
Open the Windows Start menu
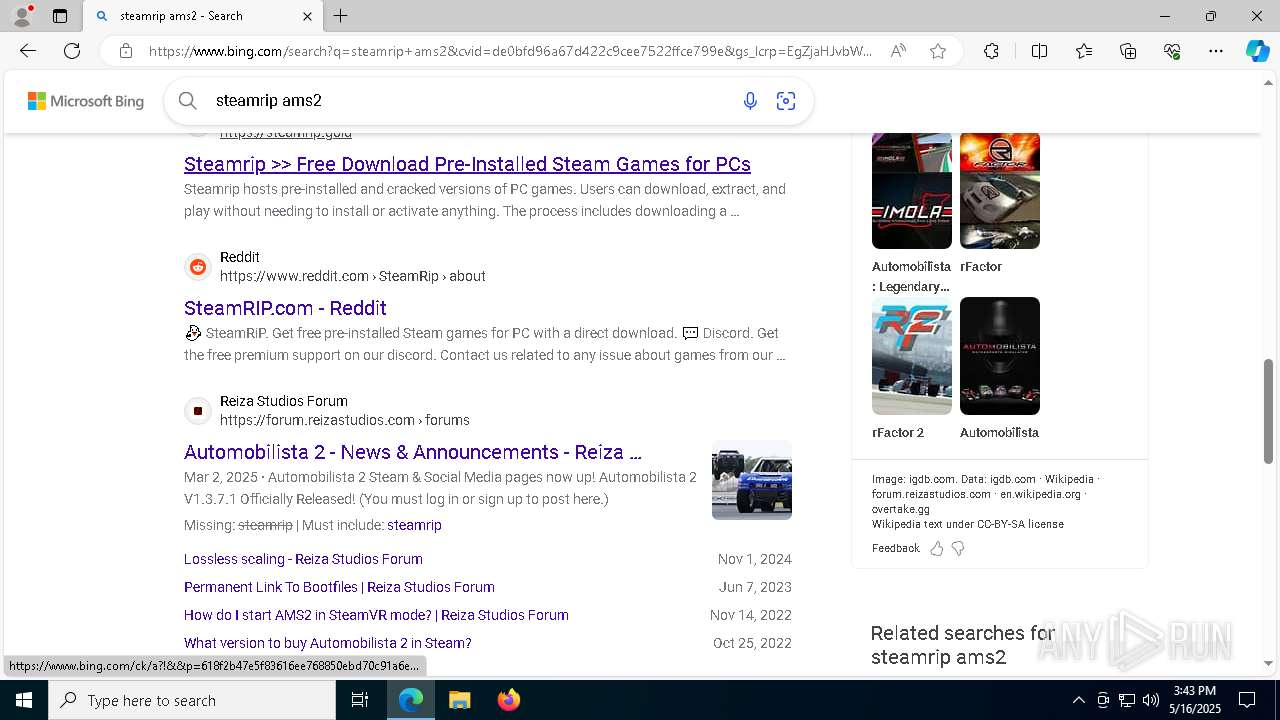[x=24, y=700]
